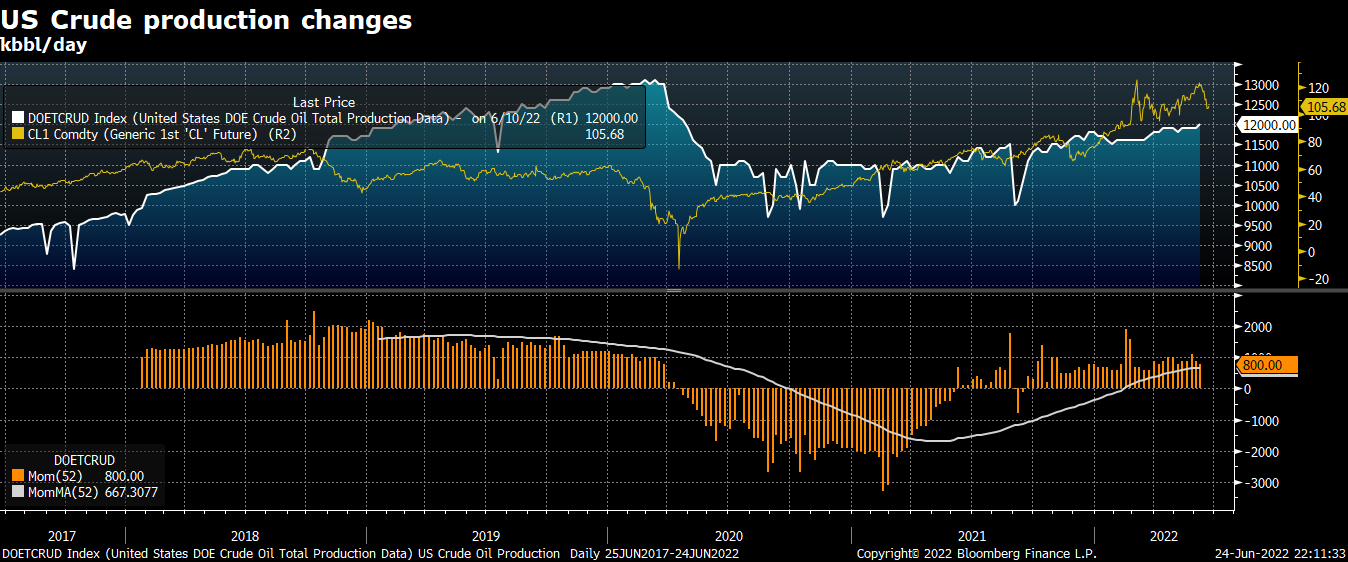1348x562 pixels.
Task: Click the DOETCRUD header in the lower legend
Action: pos(84,460)
